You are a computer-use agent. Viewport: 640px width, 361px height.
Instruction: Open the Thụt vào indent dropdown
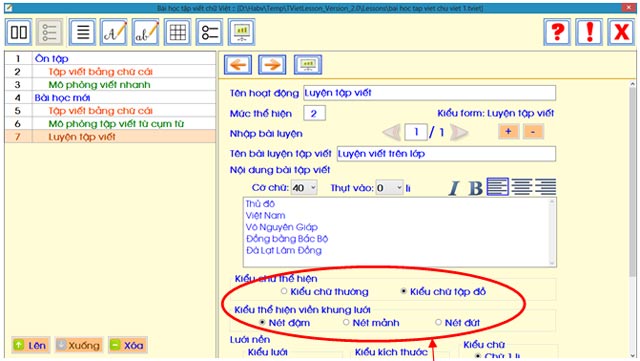point(389,188)
